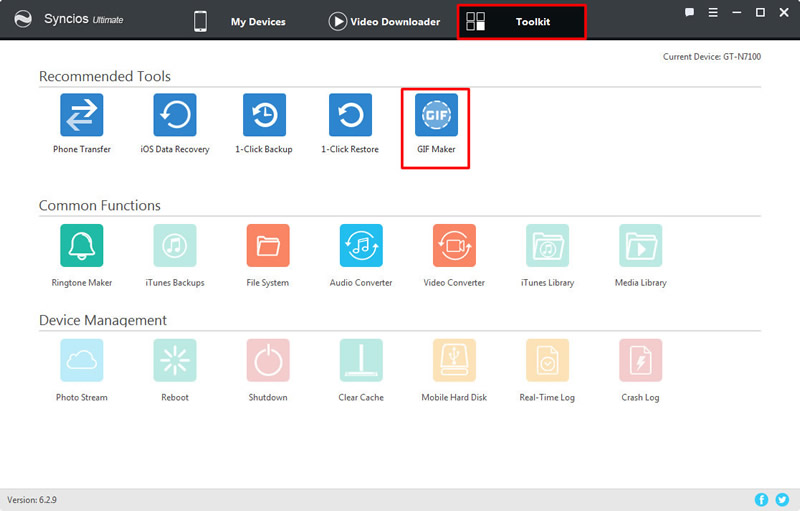The image size is (800, 511).
Task: Open the Facebook link in status bar
Action: (761, 500)
